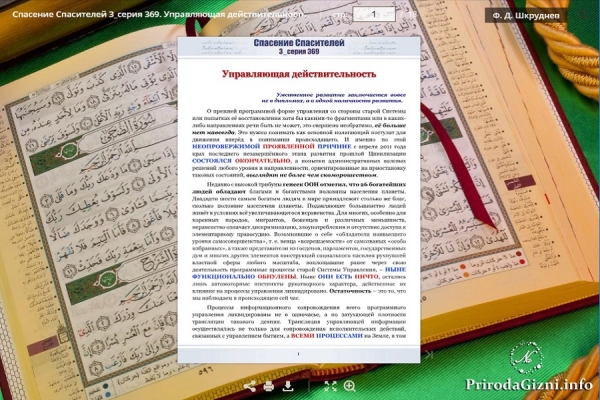Click the page header Спасение Спасителей 3_серия 369
600x400 pixels.
[299, 47]
